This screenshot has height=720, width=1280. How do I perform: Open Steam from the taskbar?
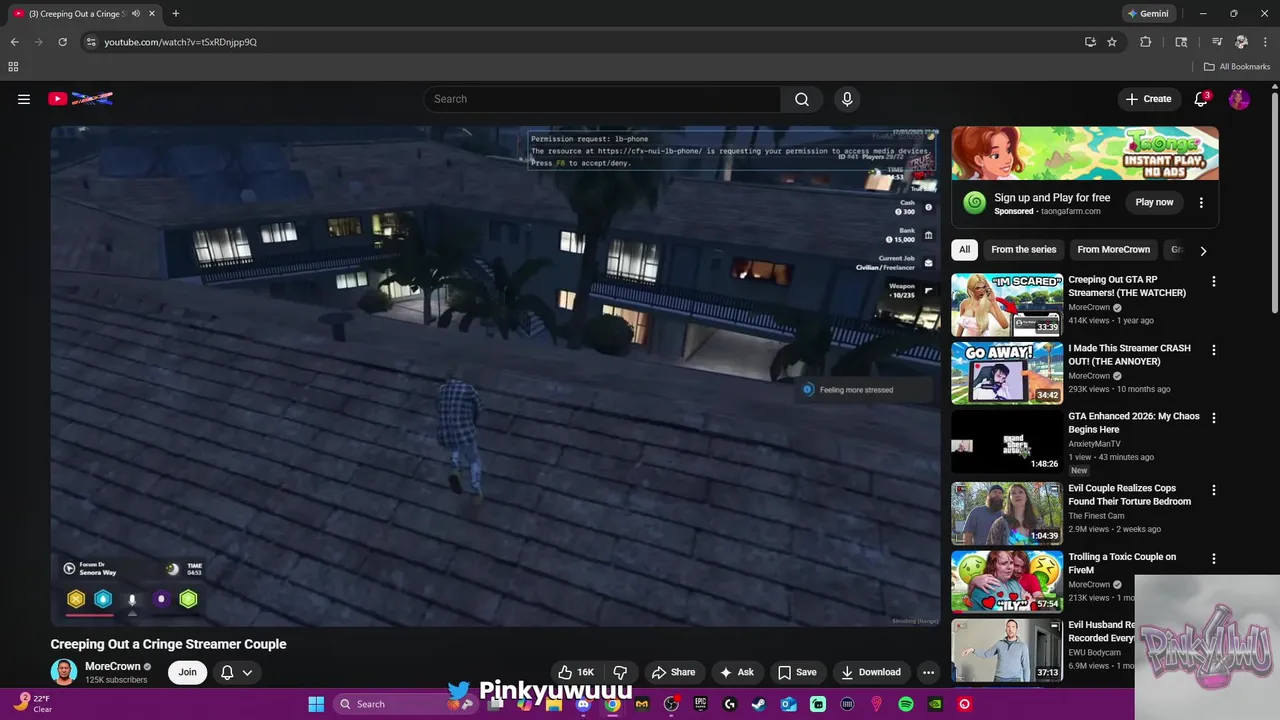[x=759, y=704]
